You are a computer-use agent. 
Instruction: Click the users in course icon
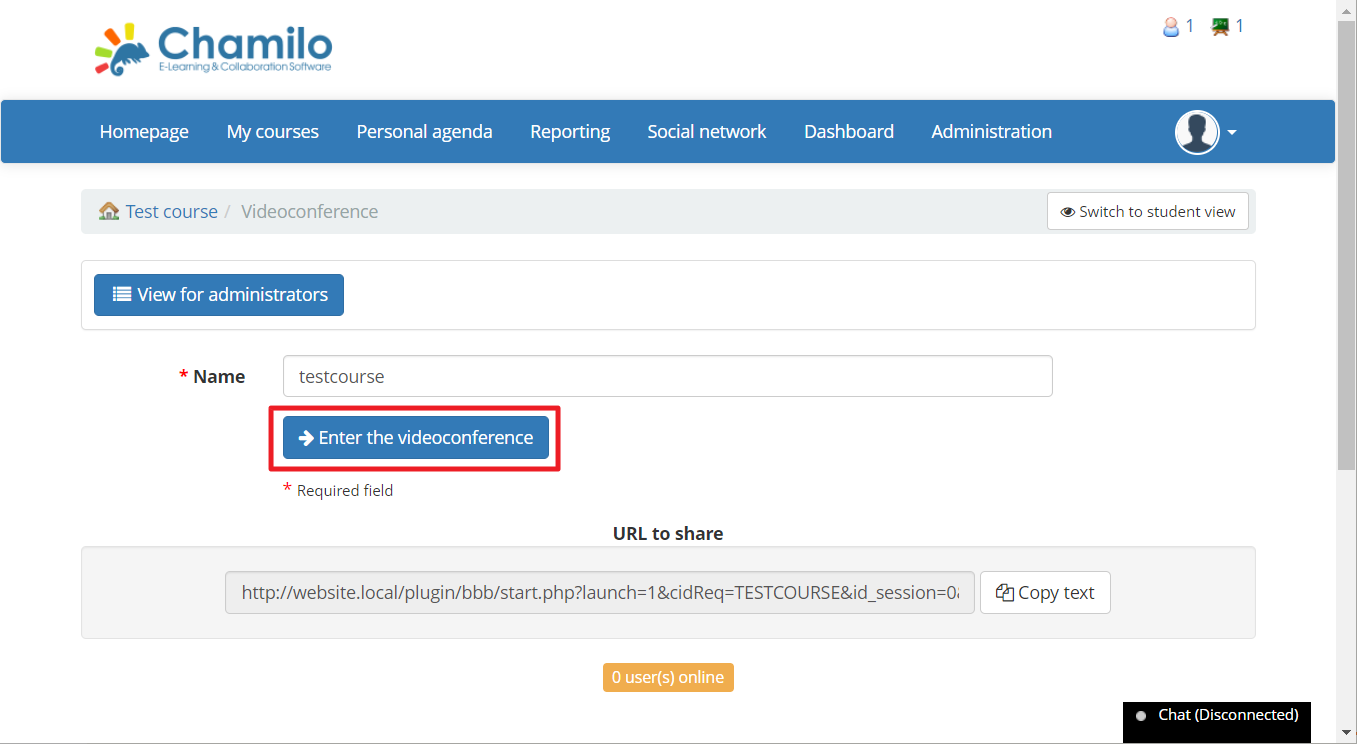click(x=1220, y=27)
